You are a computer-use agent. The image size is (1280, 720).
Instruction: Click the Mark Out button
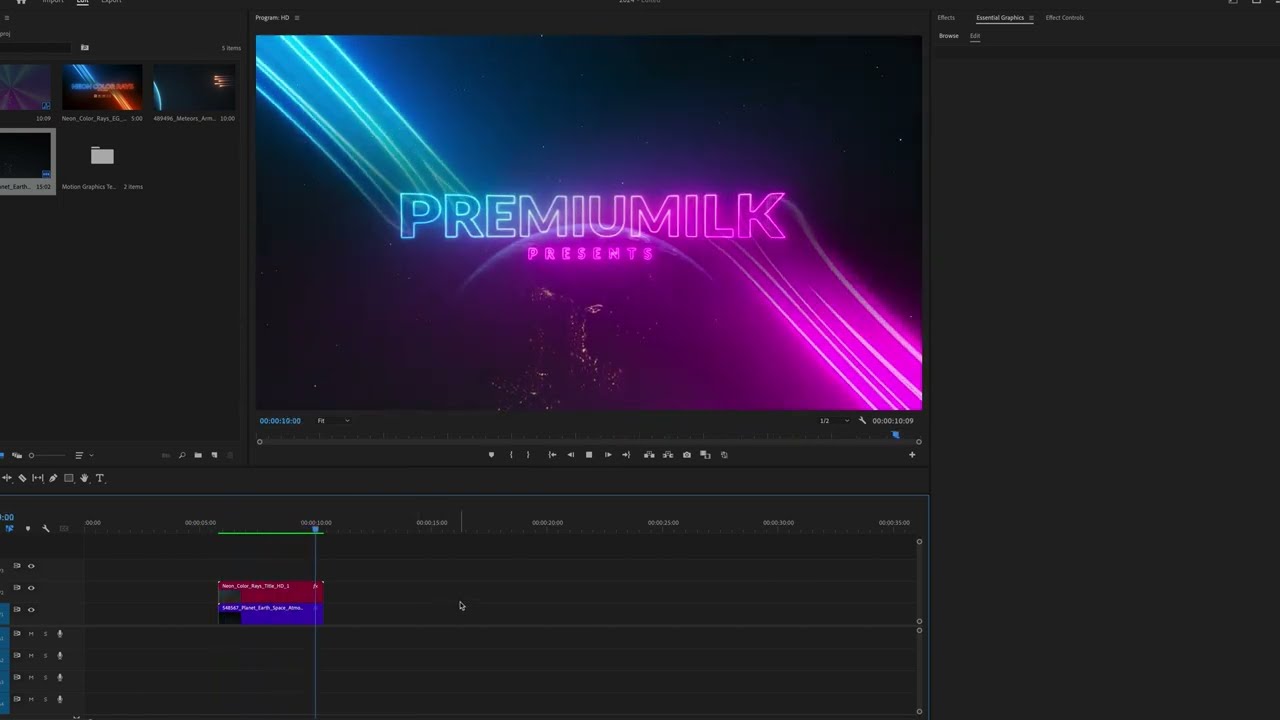tap(528, 455)
